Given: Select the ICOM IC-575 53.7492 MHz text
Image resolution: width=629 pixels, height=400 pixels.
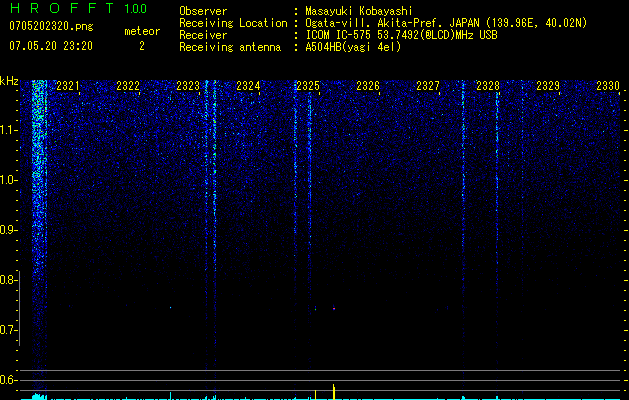Looking at the screenshot, I should [401, 35].
